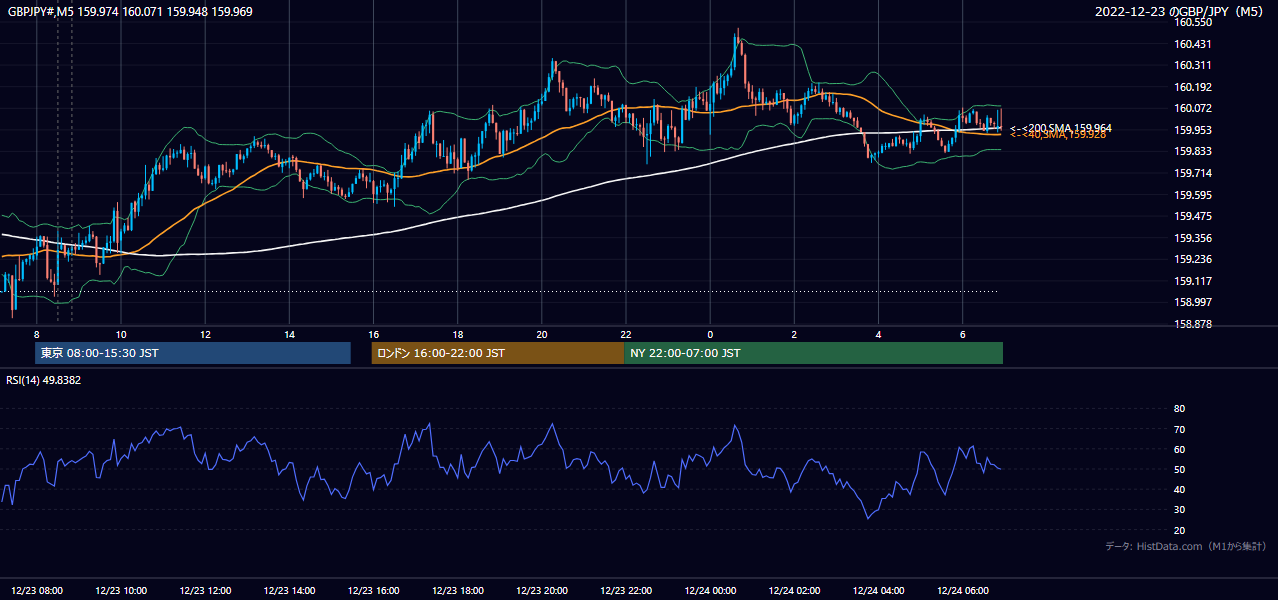
Task: Click the bottom date label 12/24 04:00
Action: point(878,590)
